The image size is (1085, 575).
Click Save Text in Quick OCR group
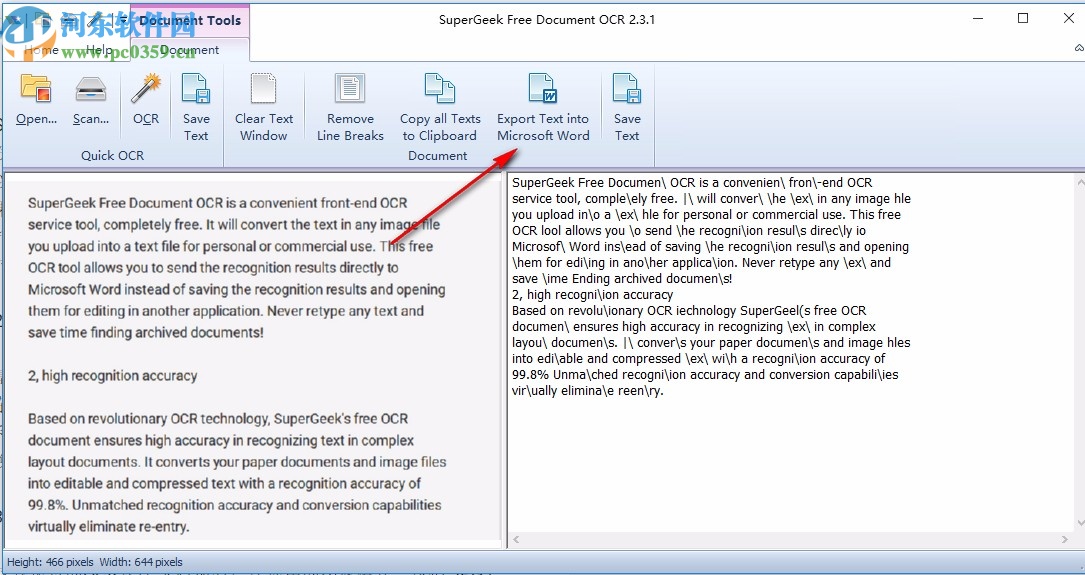coord(196,107)
